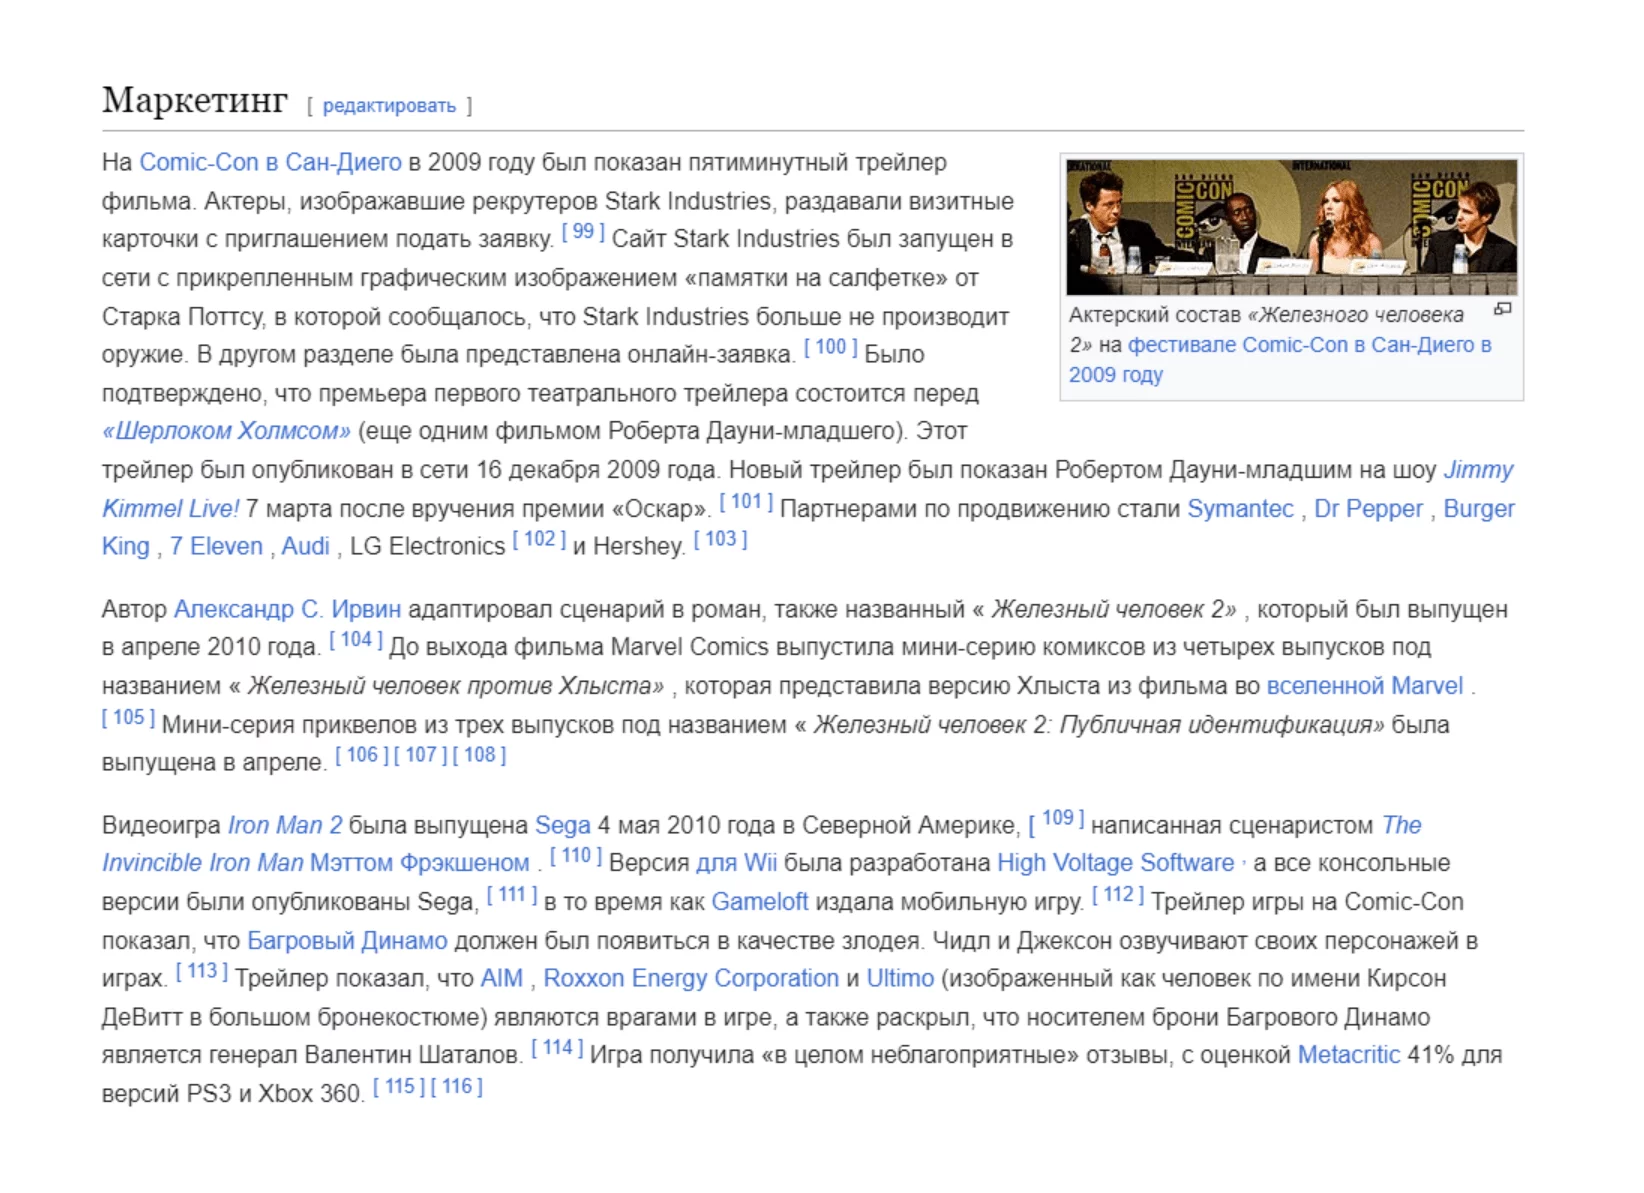Viewport: 1644px width, 1193px height.
Task: Open the High Voltage Software link
Action: tap(1114, 863)
